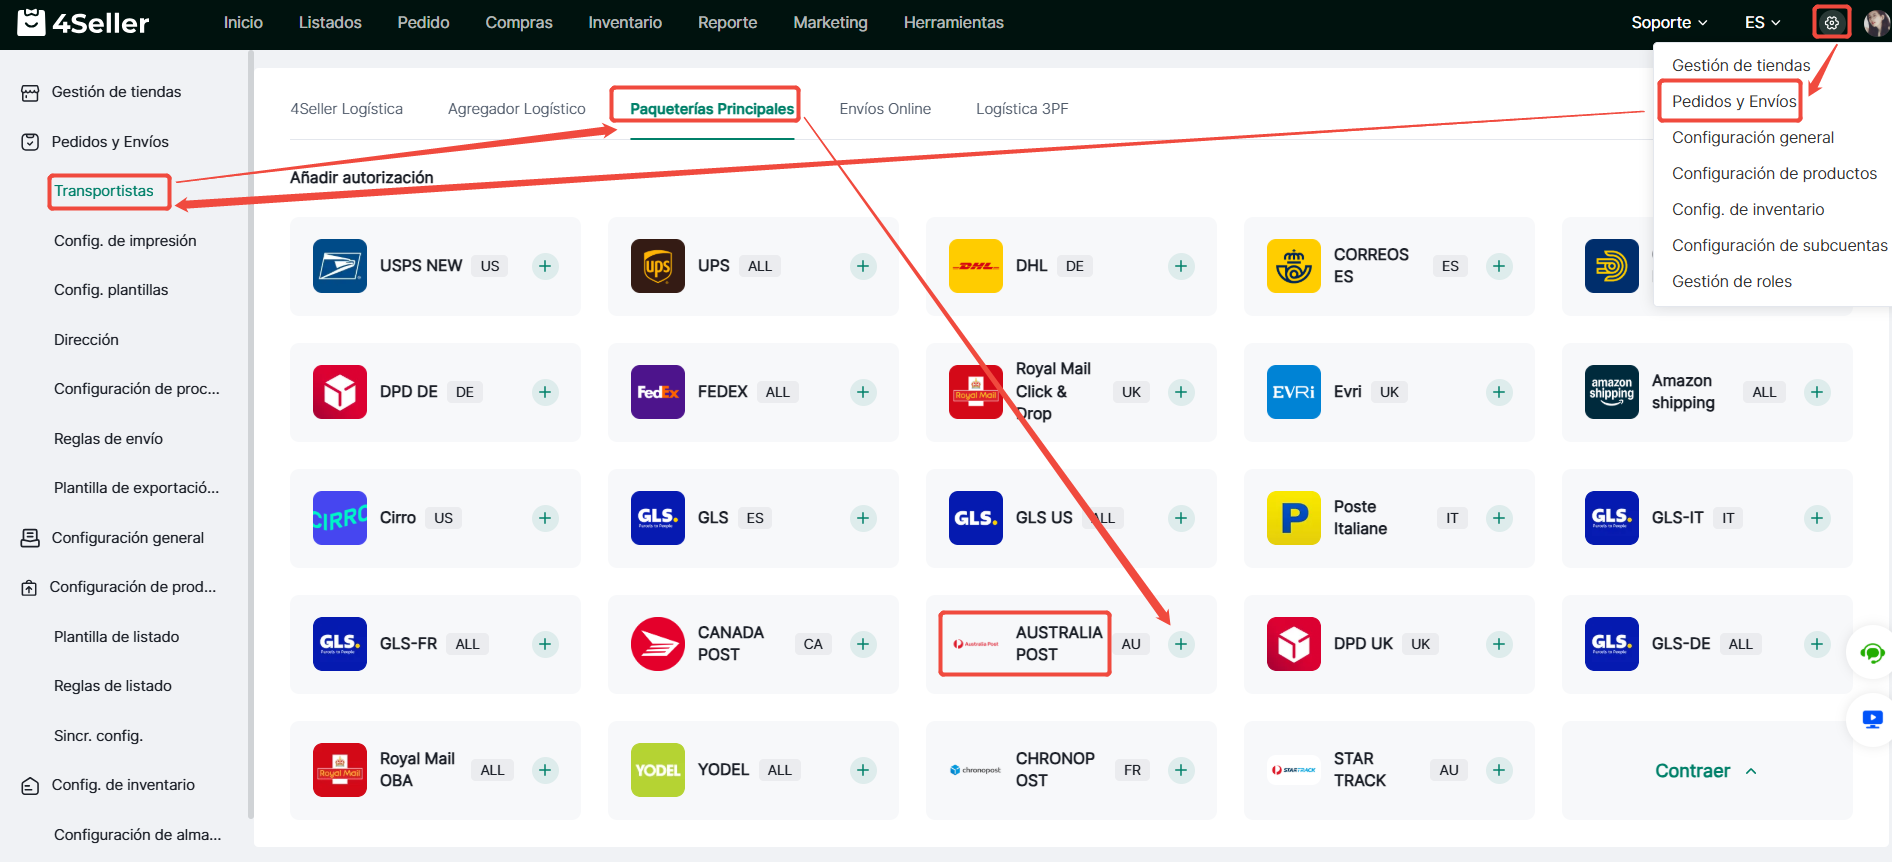Add Cirro US carrier authorization

[545, 518]
